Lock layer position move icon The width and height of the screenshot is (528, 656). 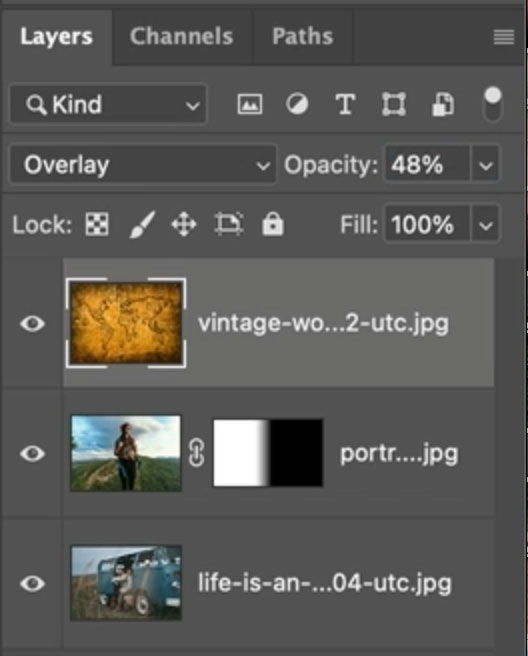click(x=184, y=224)
